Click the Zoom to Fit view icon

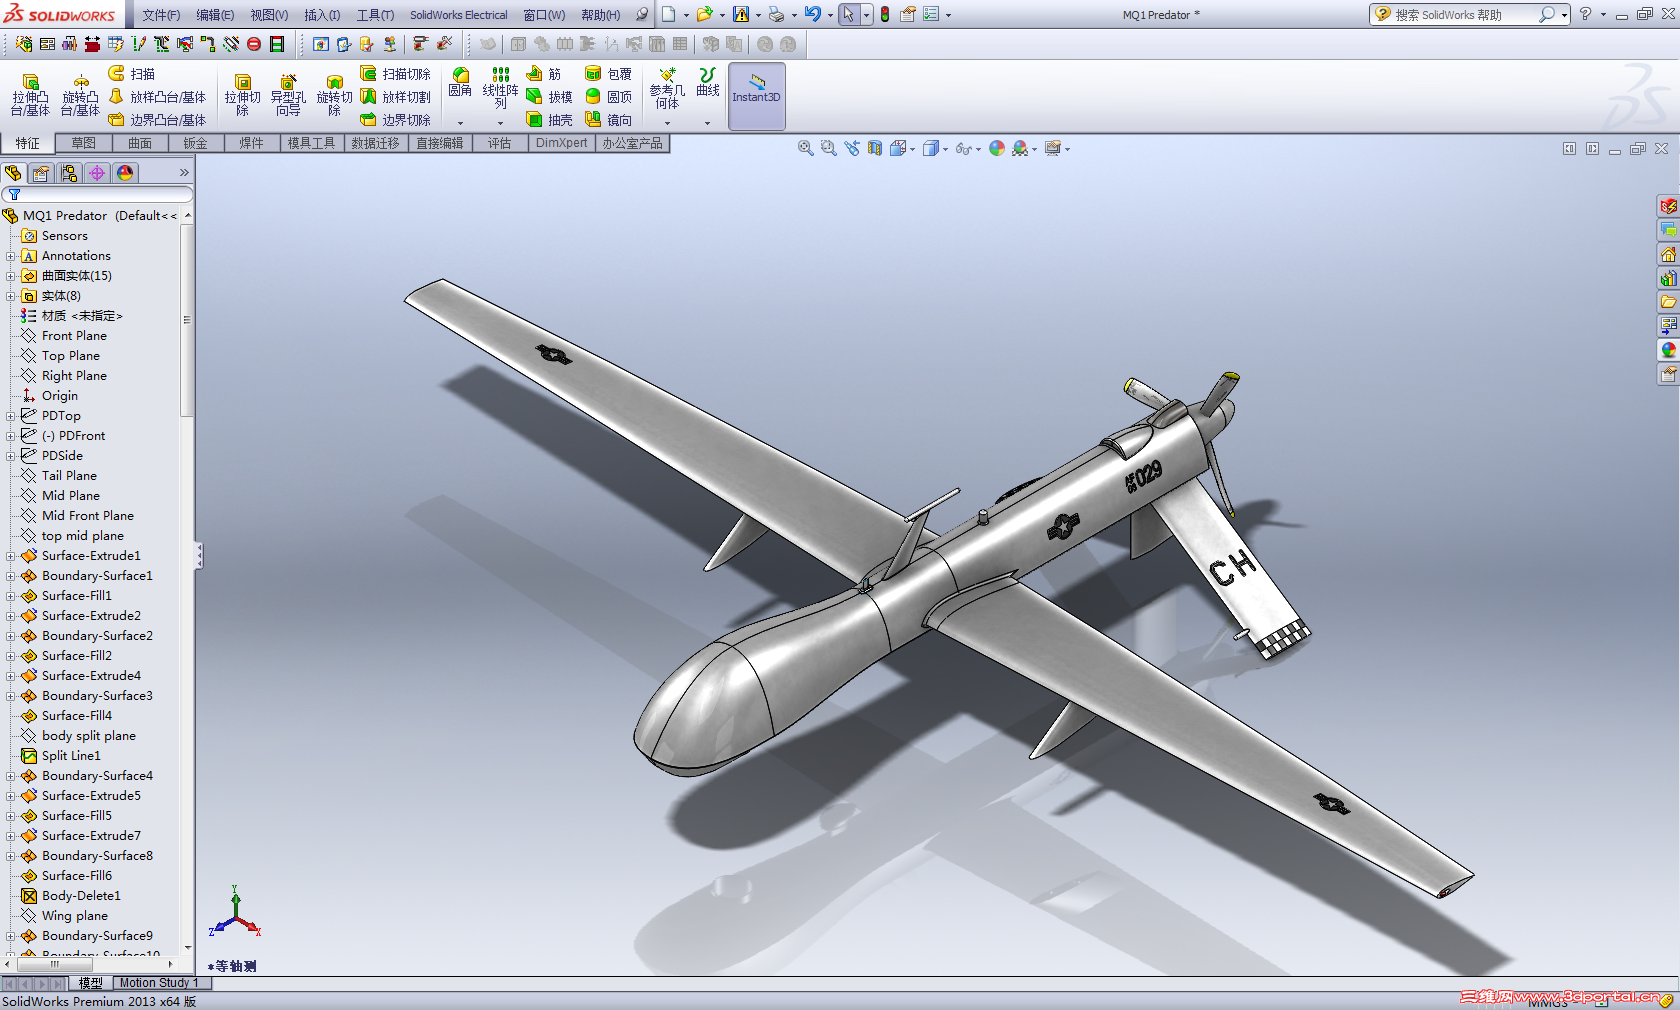[805, 148]
